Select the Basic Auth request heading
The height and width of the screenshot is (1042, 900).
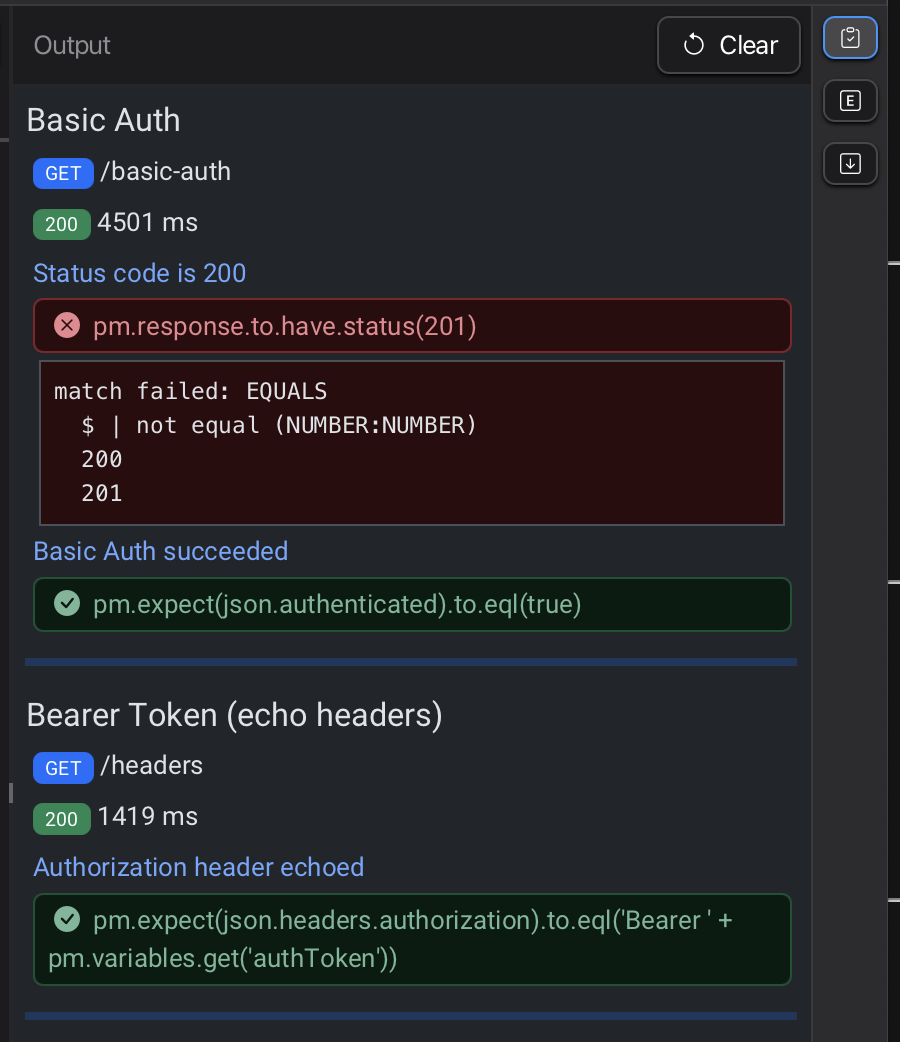(x=103, y=120)
